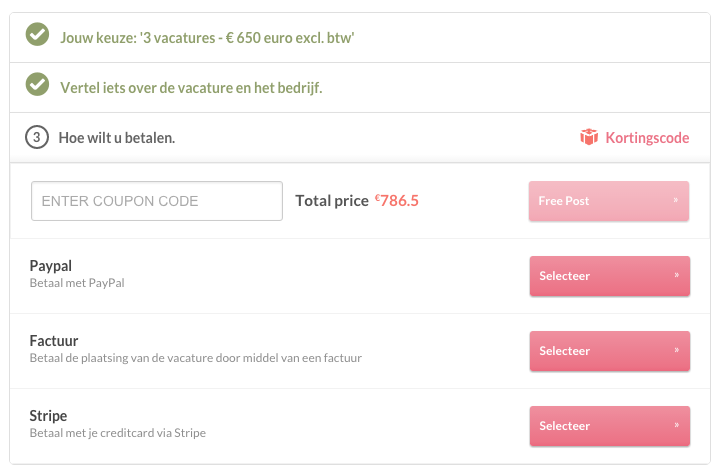Screen dimensions: 721x475
Task: Click the Factuur payment option title
Action: (54, 340)
